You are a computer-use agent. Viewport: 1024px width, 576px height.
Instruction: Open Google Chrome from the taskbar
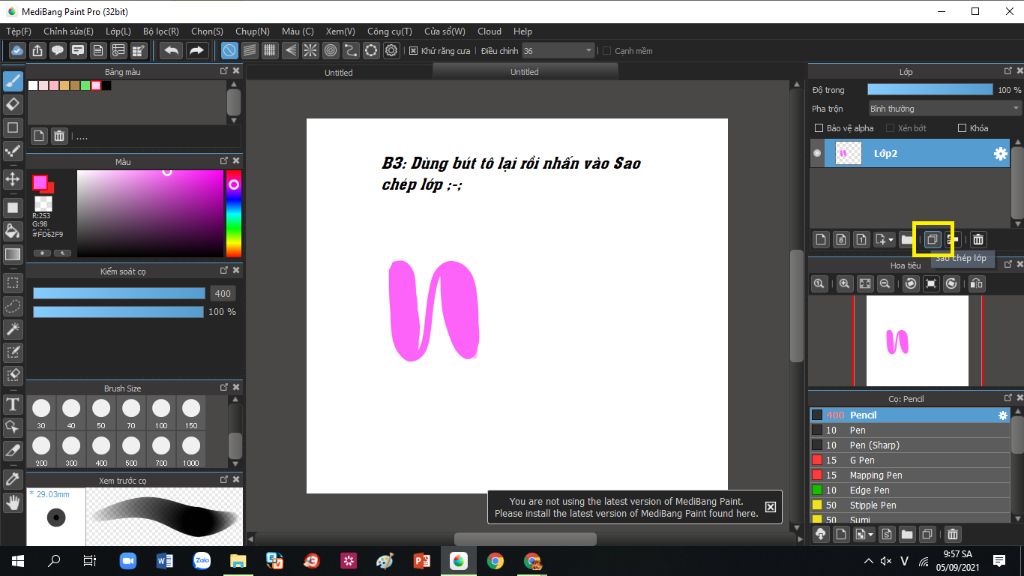pos(495,561)
